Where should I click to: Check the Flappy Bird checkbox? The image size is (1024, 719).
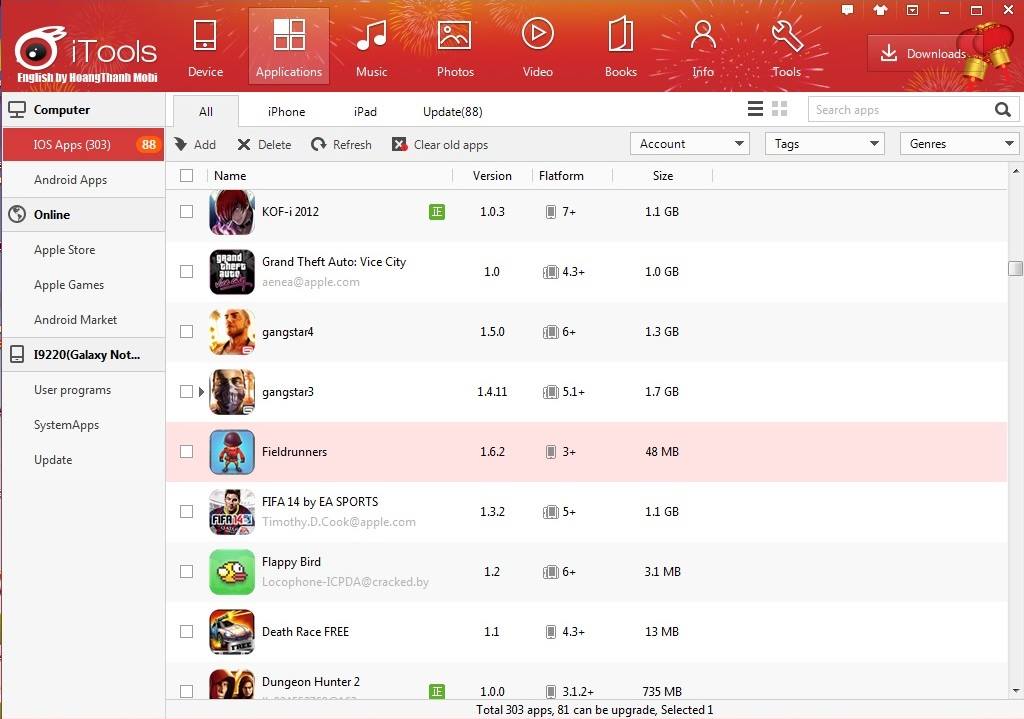tap(186, 572)
